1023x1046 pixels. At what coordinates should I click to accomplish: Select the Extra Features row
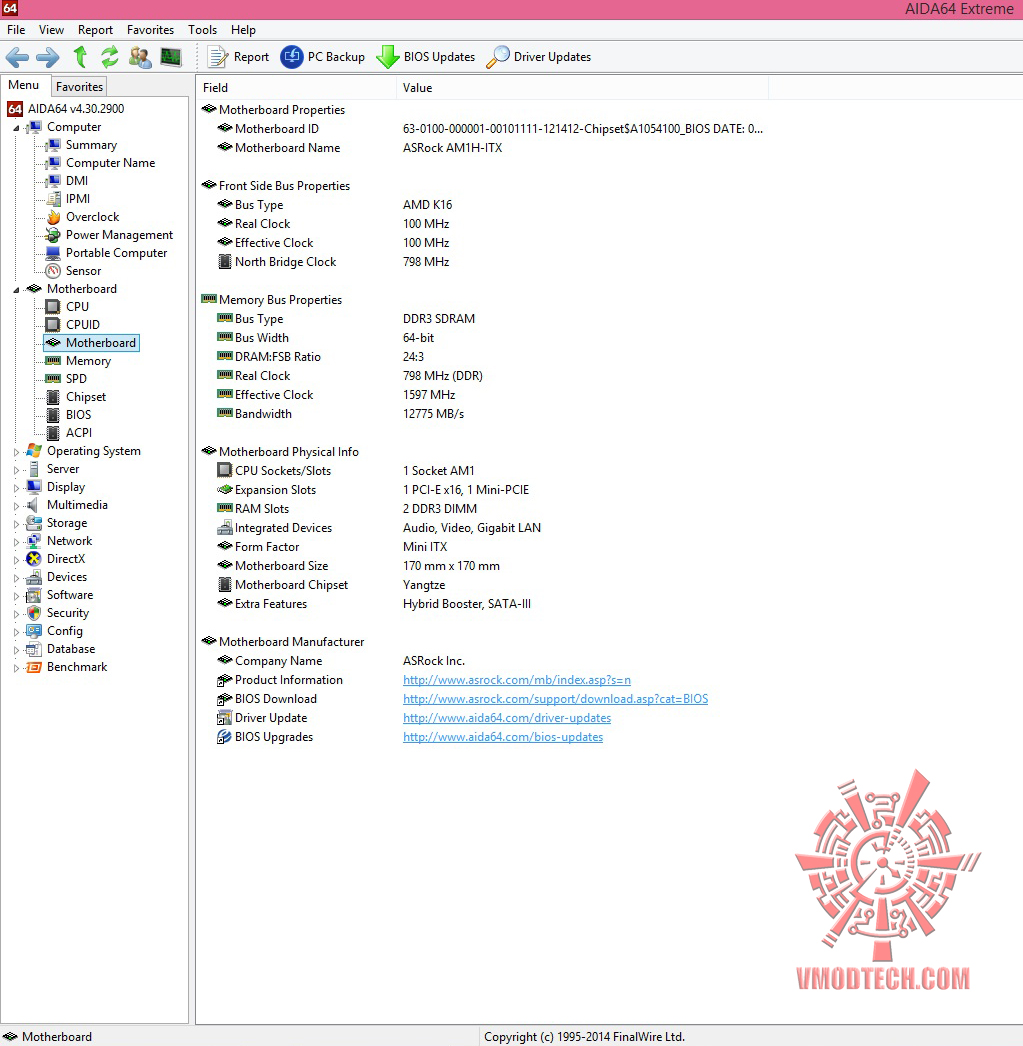point(483,604)
